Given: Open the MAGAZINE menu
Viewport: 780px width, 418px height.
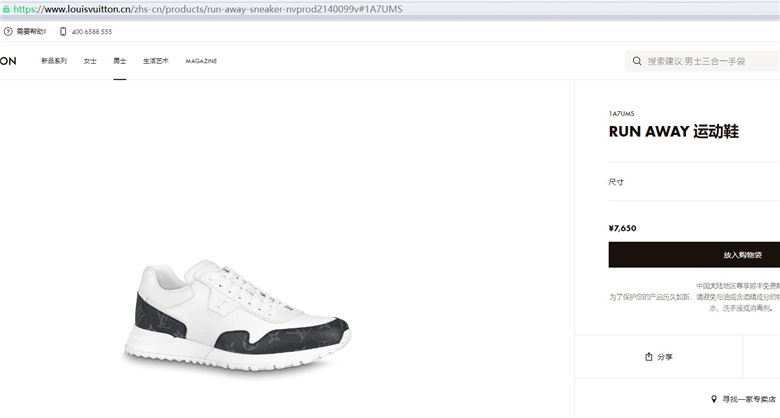Looking at the screenshot, I should coord(201,61).
